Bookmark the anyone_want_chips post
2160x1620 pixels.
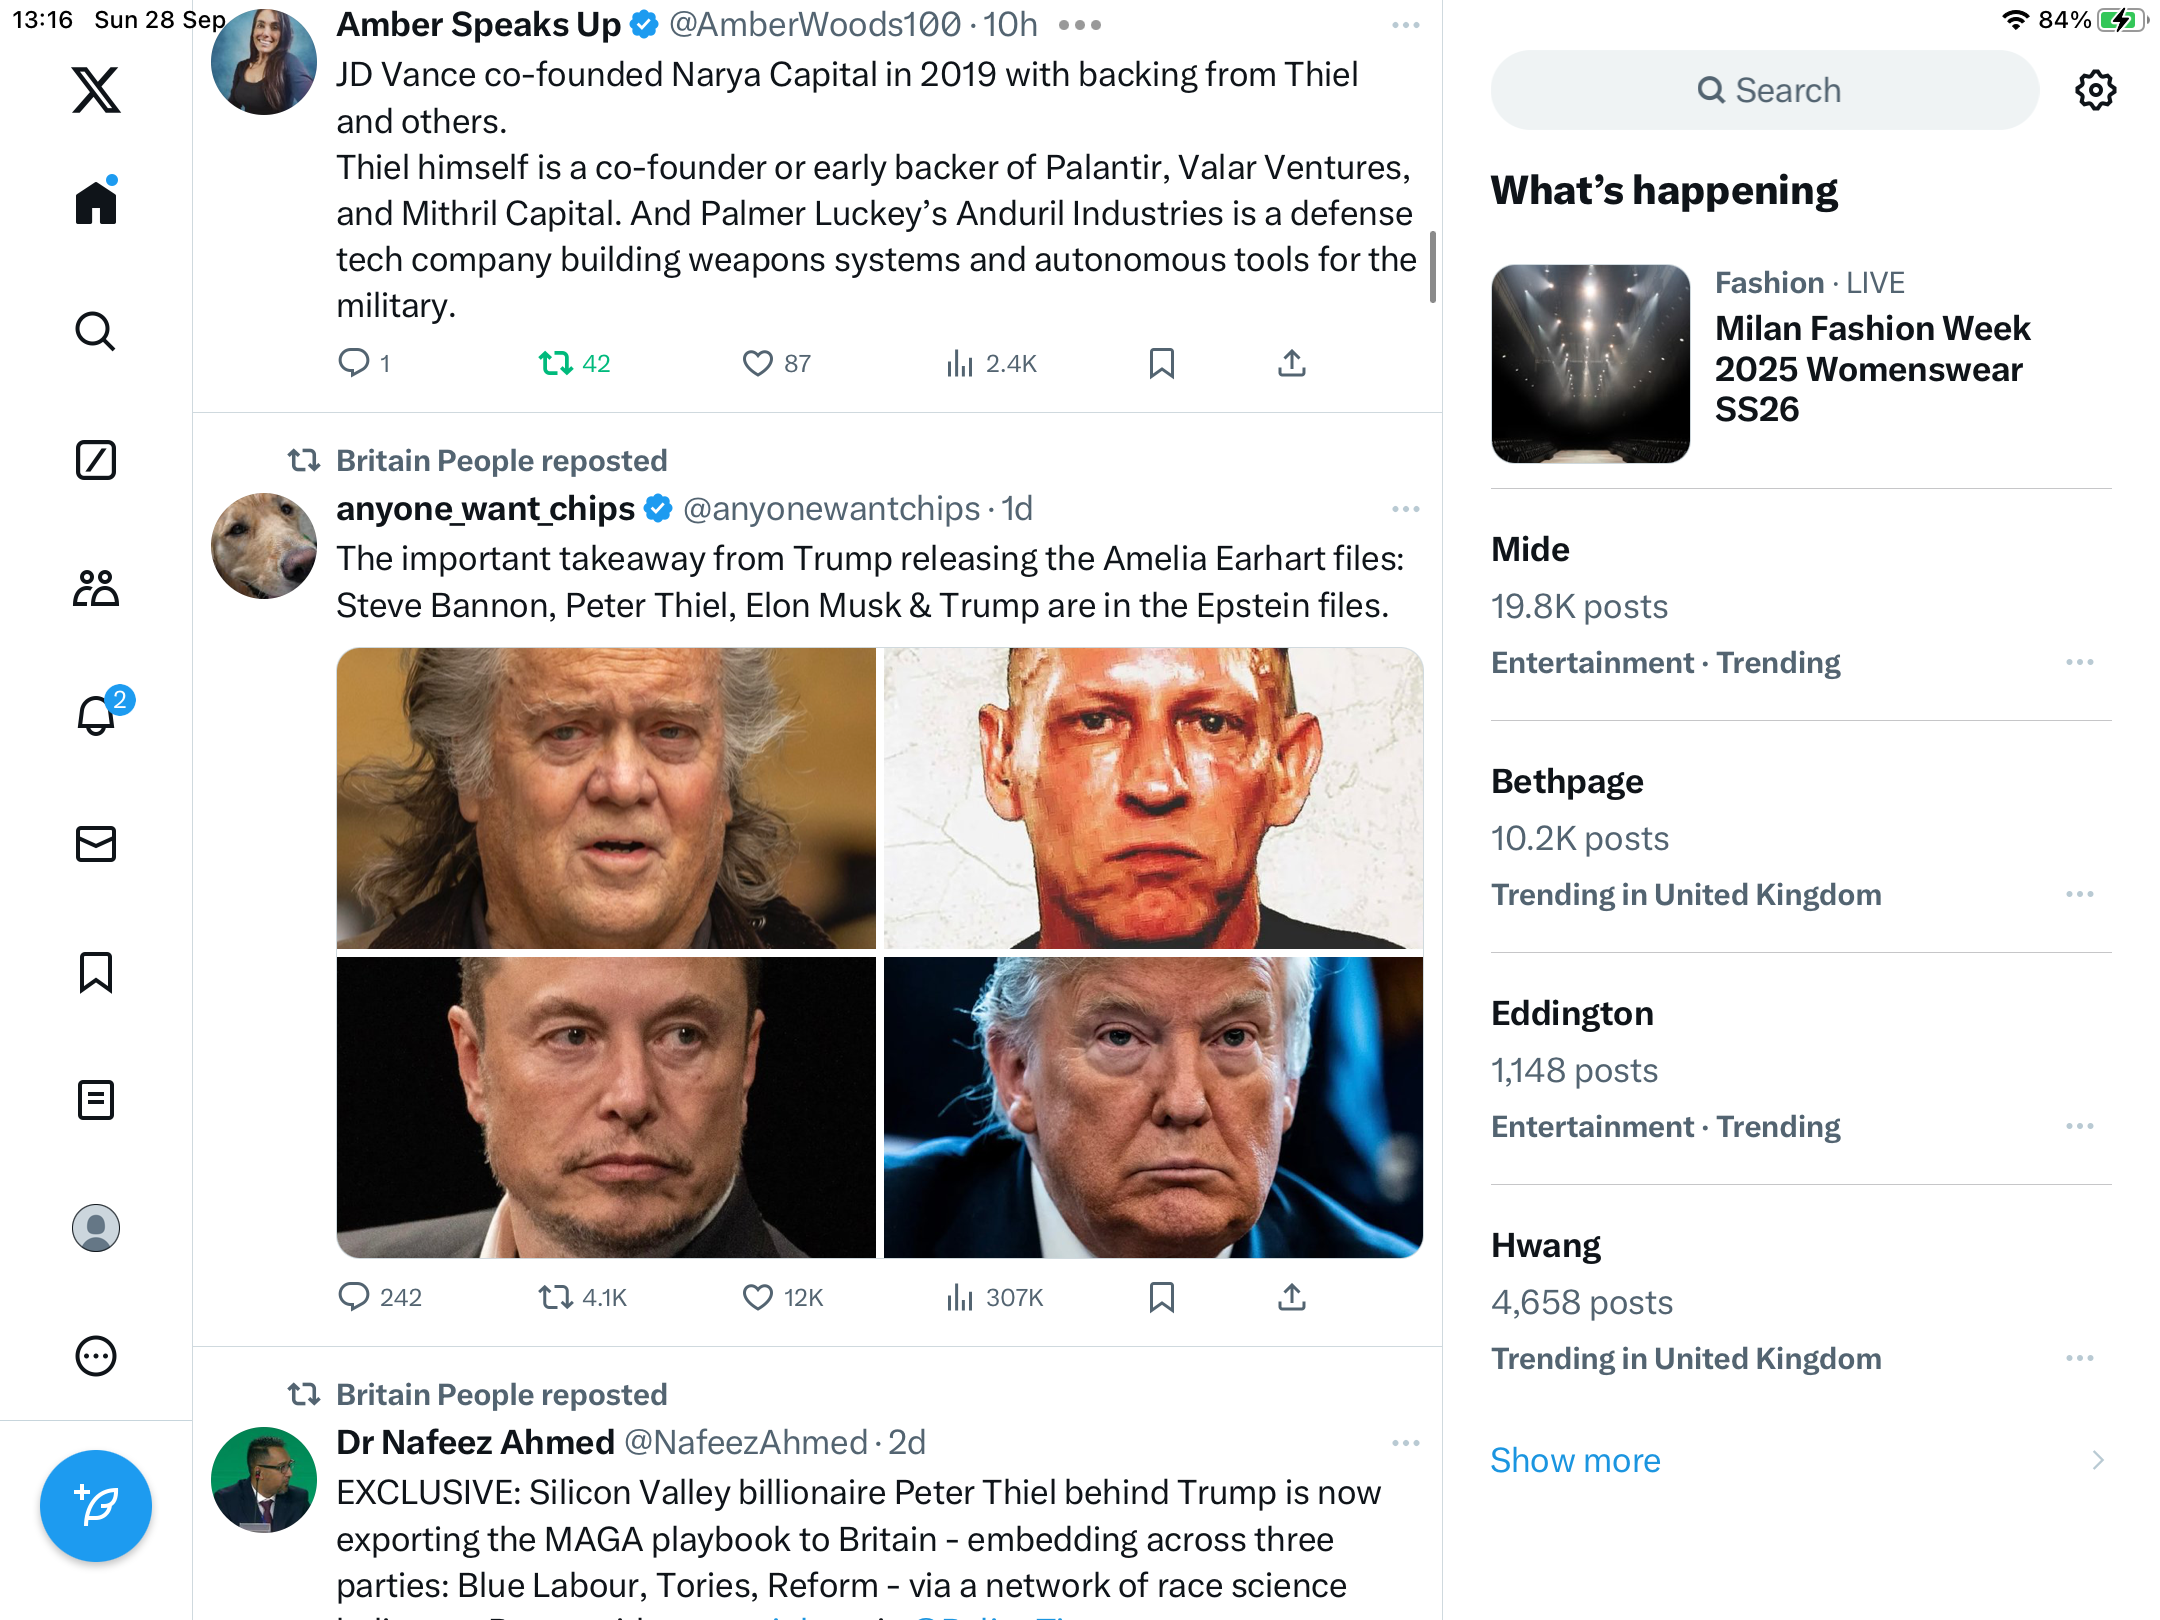pyautogui.click(x=1162, y=1297)
